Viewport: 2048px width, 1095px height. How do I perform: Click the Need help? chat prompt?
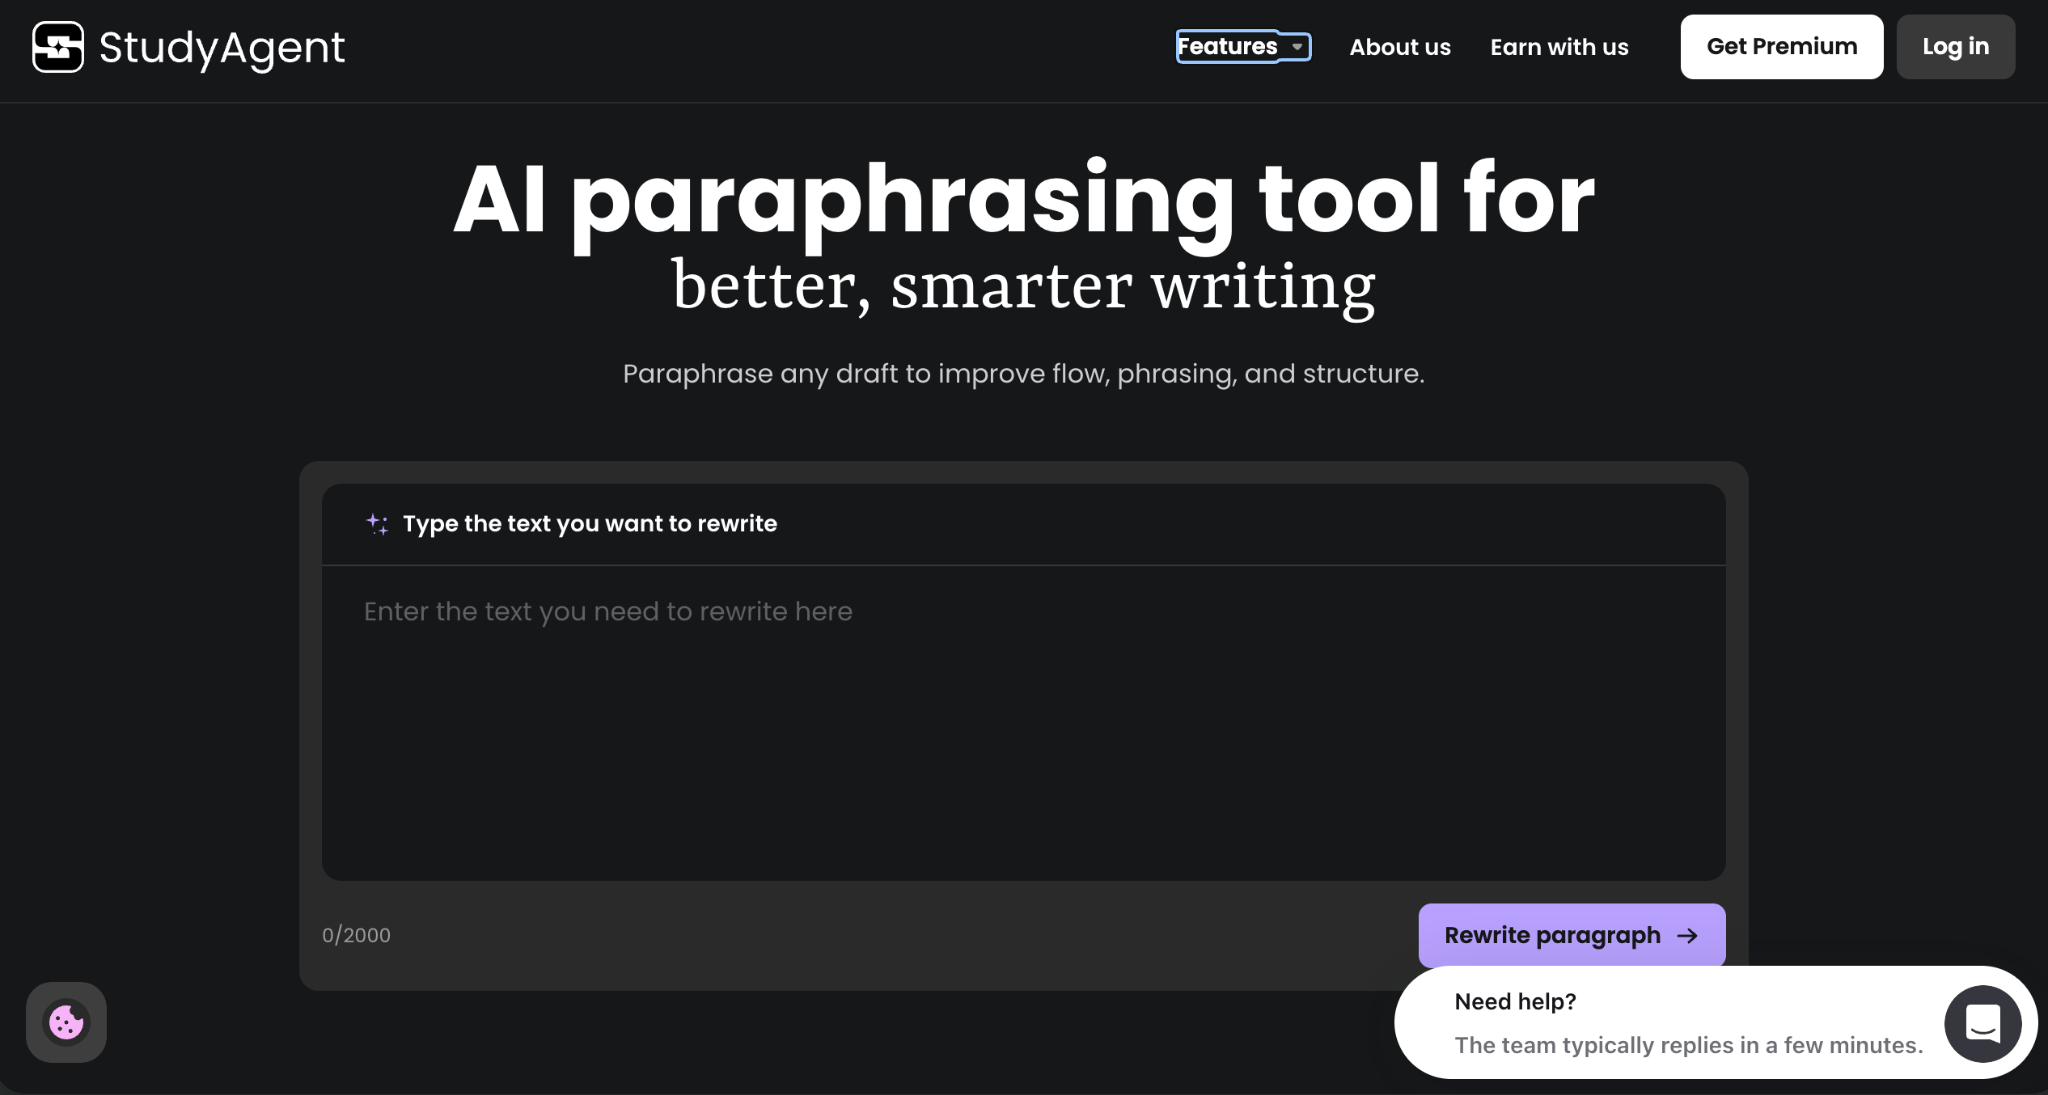click(x=1515, y=1001)
